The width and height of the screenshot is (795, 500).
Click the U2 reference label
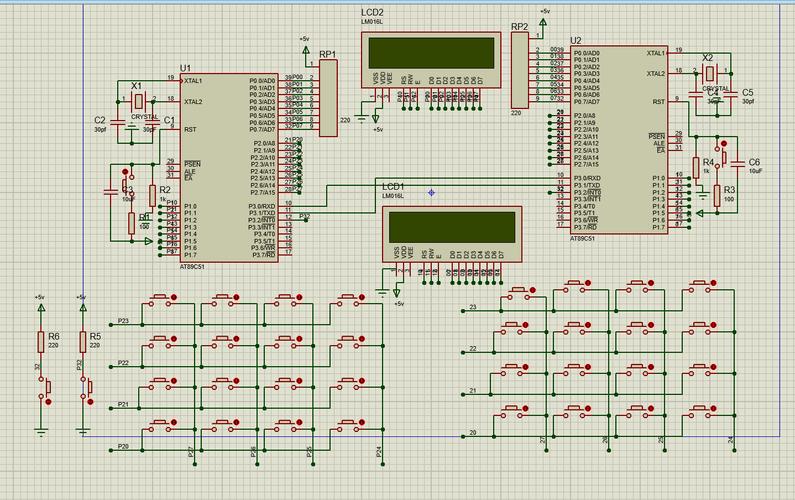pyautogui.click(x=576, y=40)
